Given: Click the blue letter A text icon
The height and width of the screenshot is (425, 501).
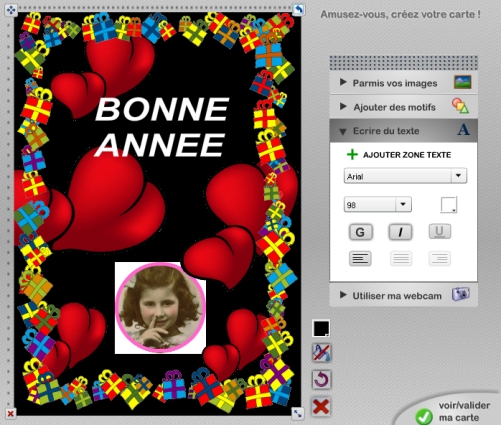Looking at the screenshot, I should [463, 130].
